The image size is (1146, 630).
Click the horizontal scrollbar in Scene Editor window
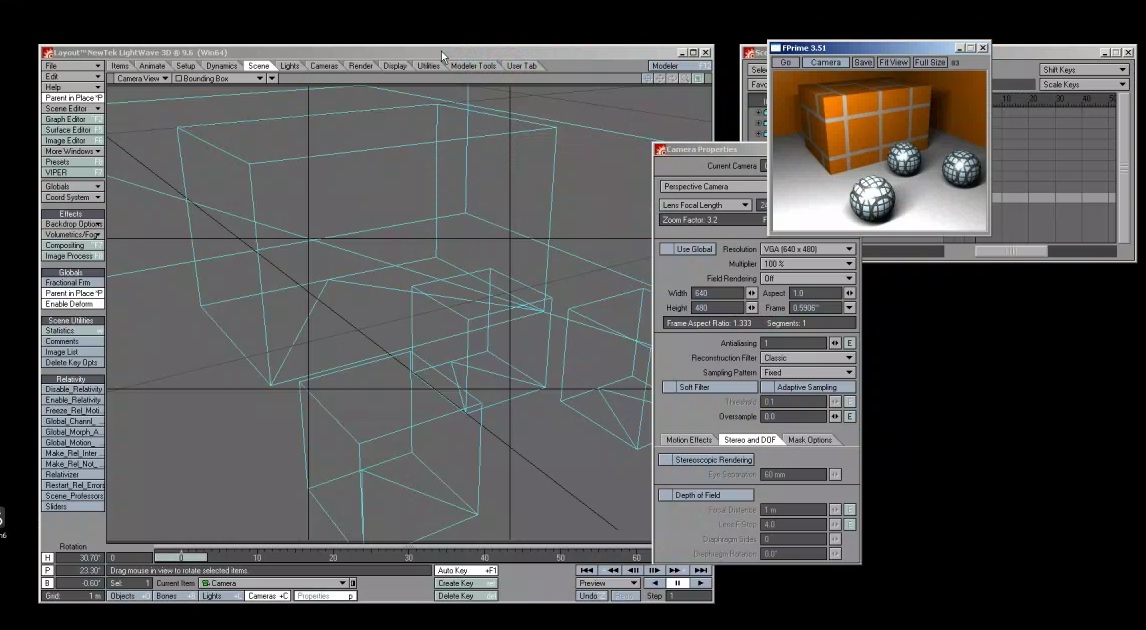pos(1011,251)
